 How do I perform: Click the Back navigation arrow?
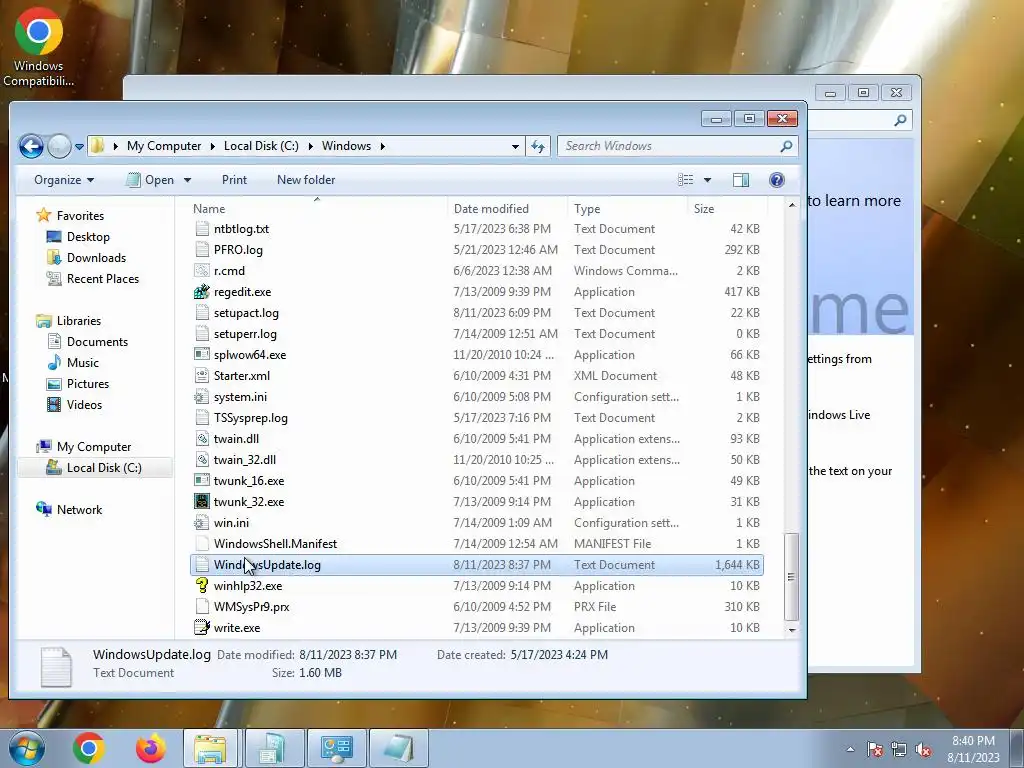coord(31,146)
